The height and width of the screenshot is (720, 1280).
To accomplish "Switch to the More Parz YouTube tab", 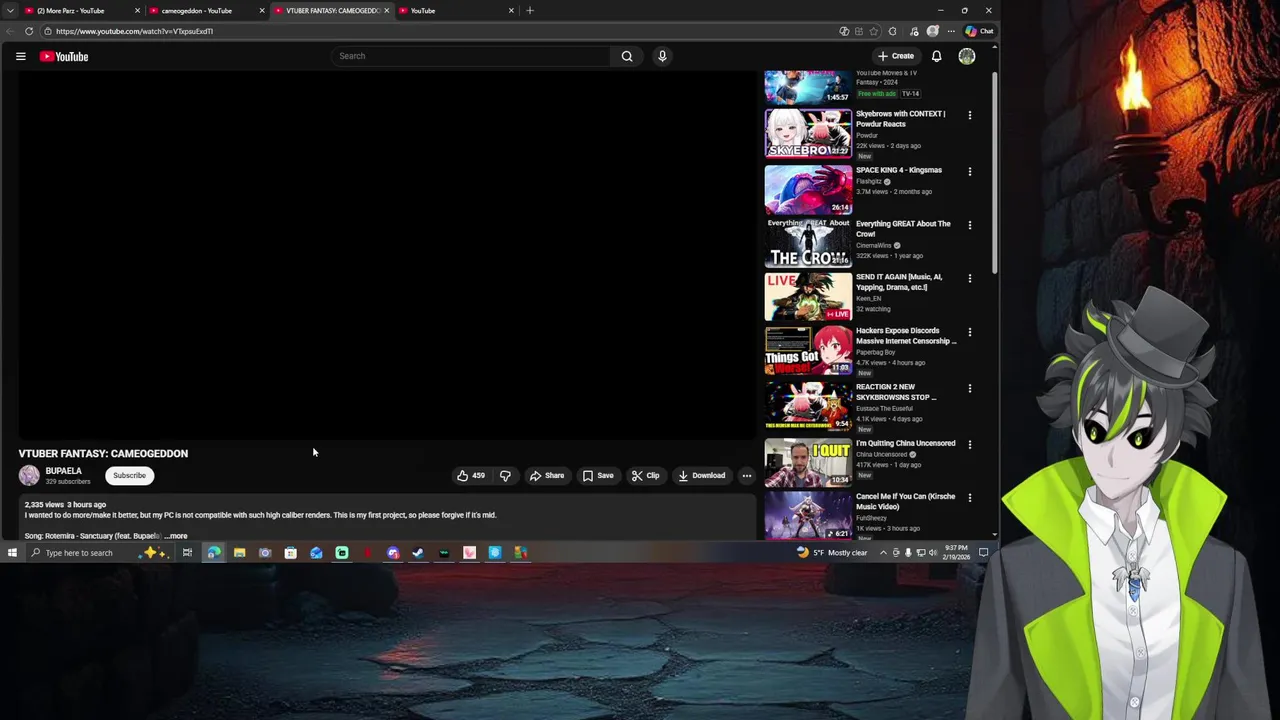I will (x=82, y=11).
